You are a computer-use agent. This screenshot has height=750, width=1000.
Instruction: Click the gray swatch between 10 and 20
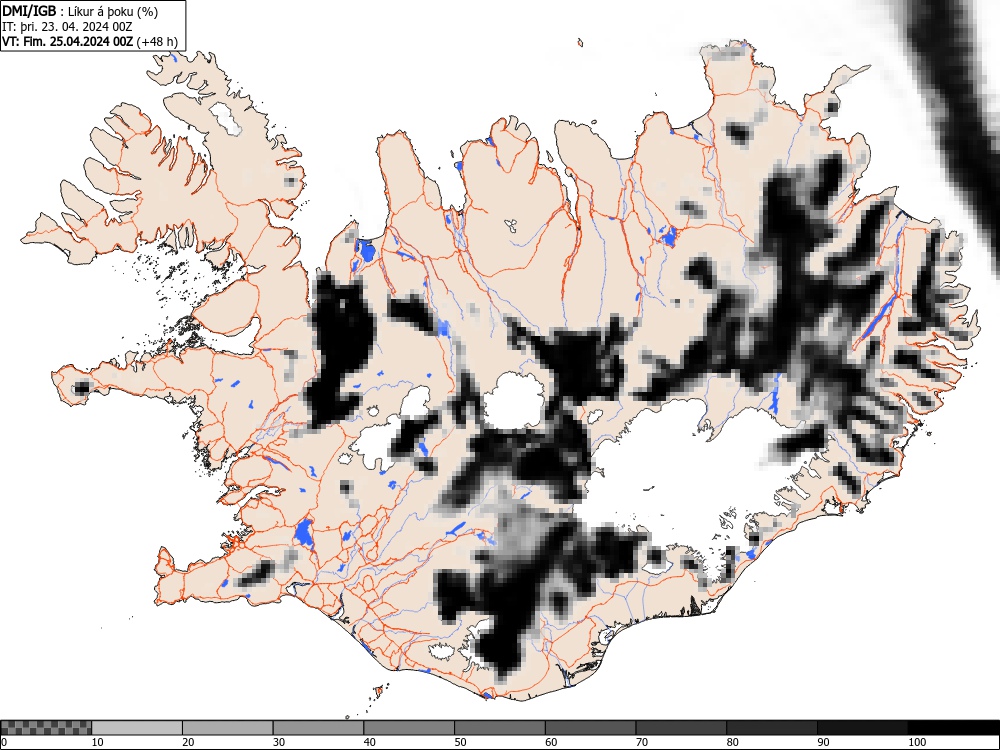point(137,728)
